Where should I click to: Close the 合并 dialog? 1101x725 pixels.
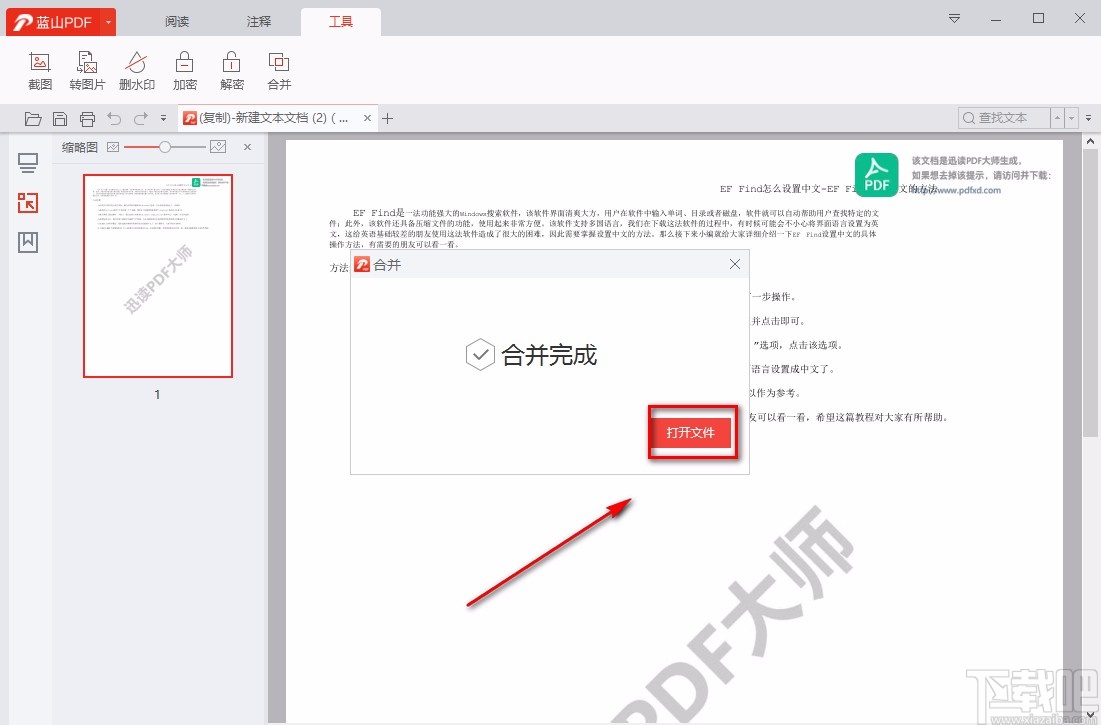(x=734, y=264)
